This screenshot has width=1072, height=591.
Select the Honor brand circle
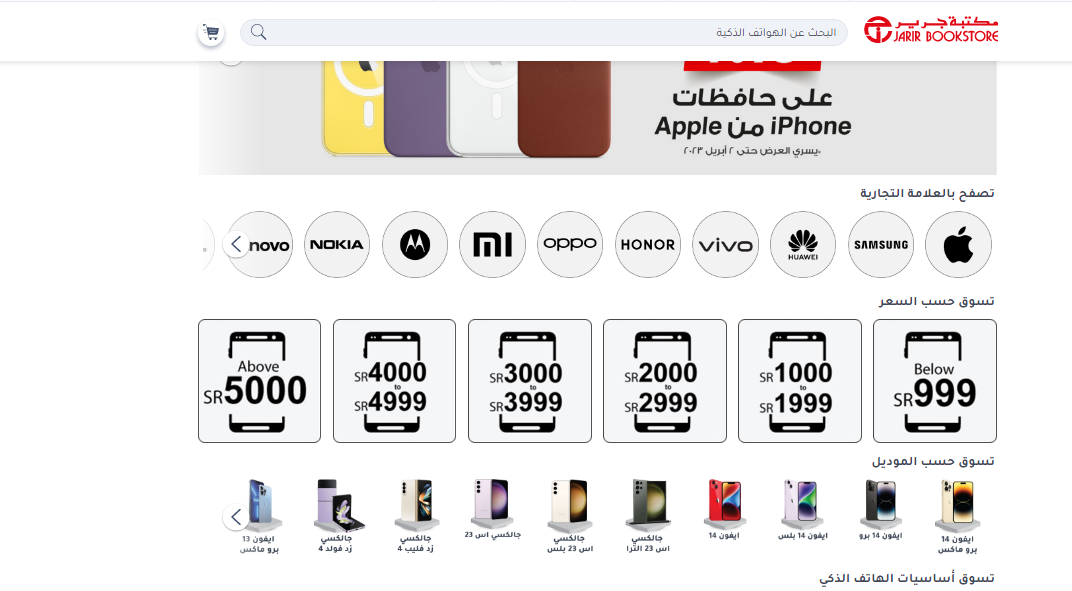tap(647, 244)
